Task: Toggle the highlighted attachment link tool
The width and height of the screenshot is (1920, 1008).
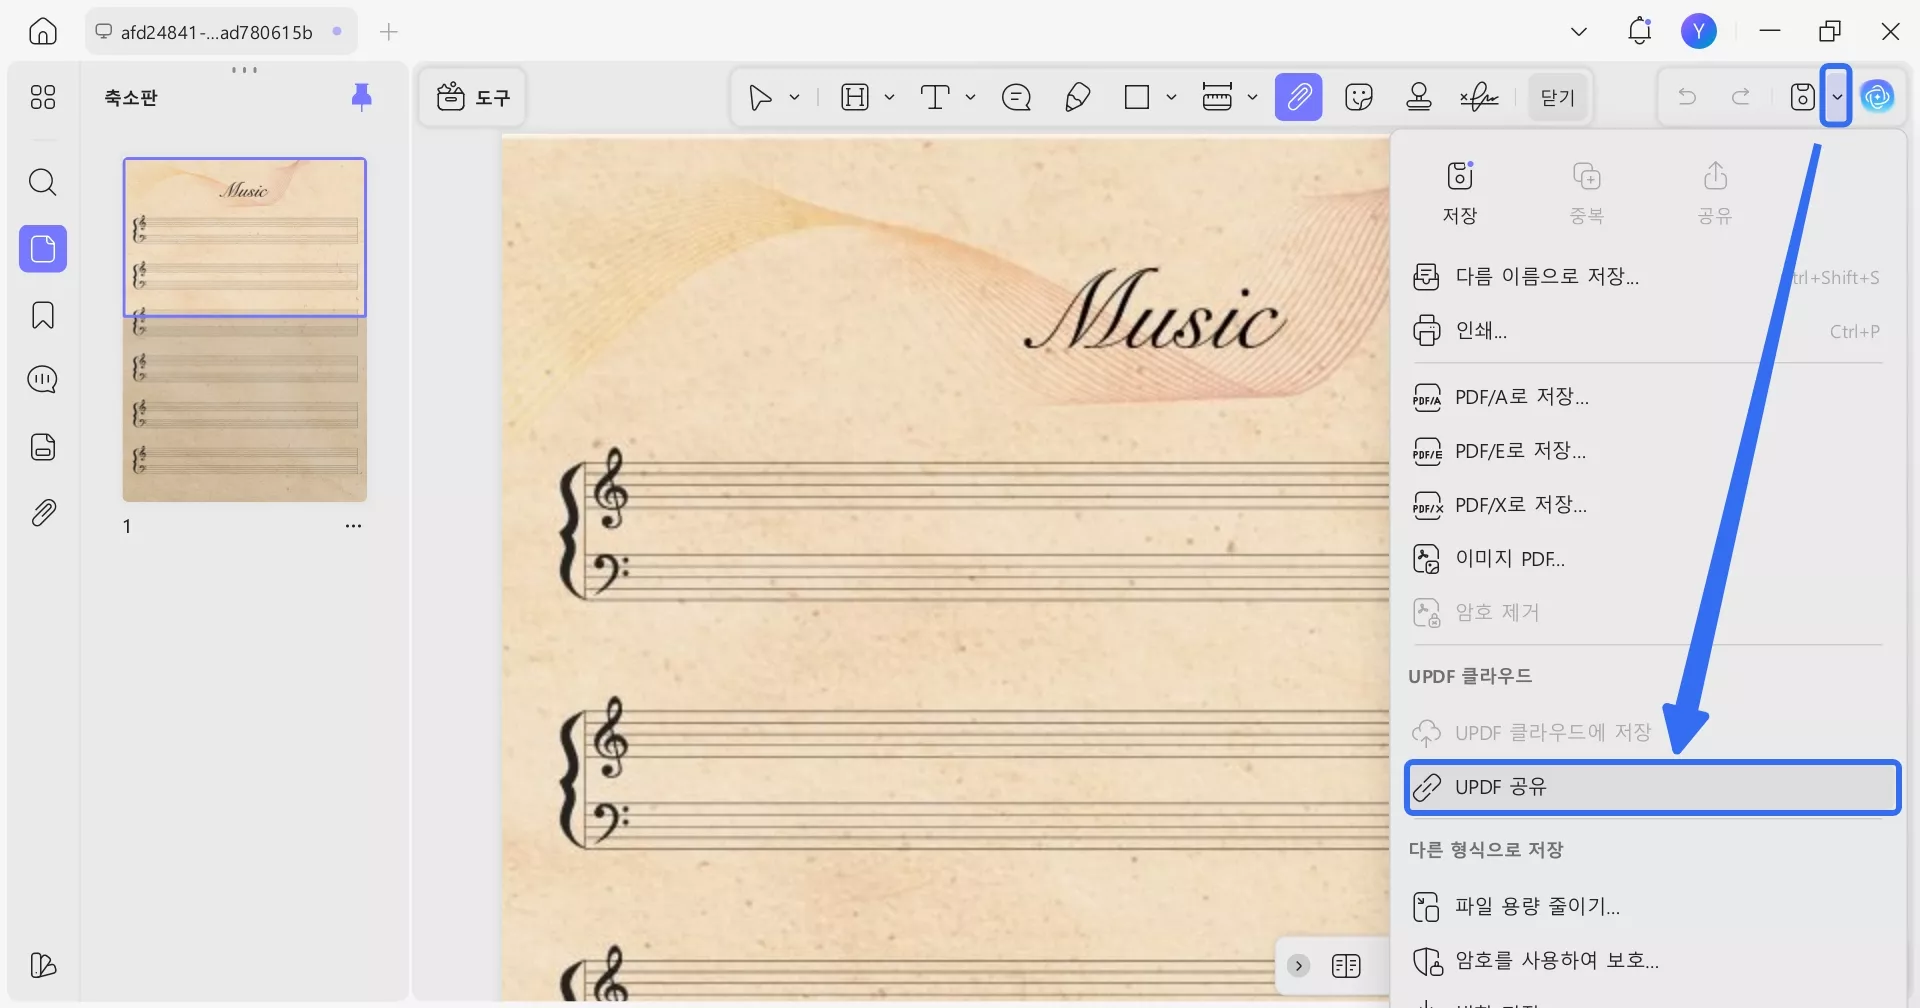Action: [x=1298, y=97]
